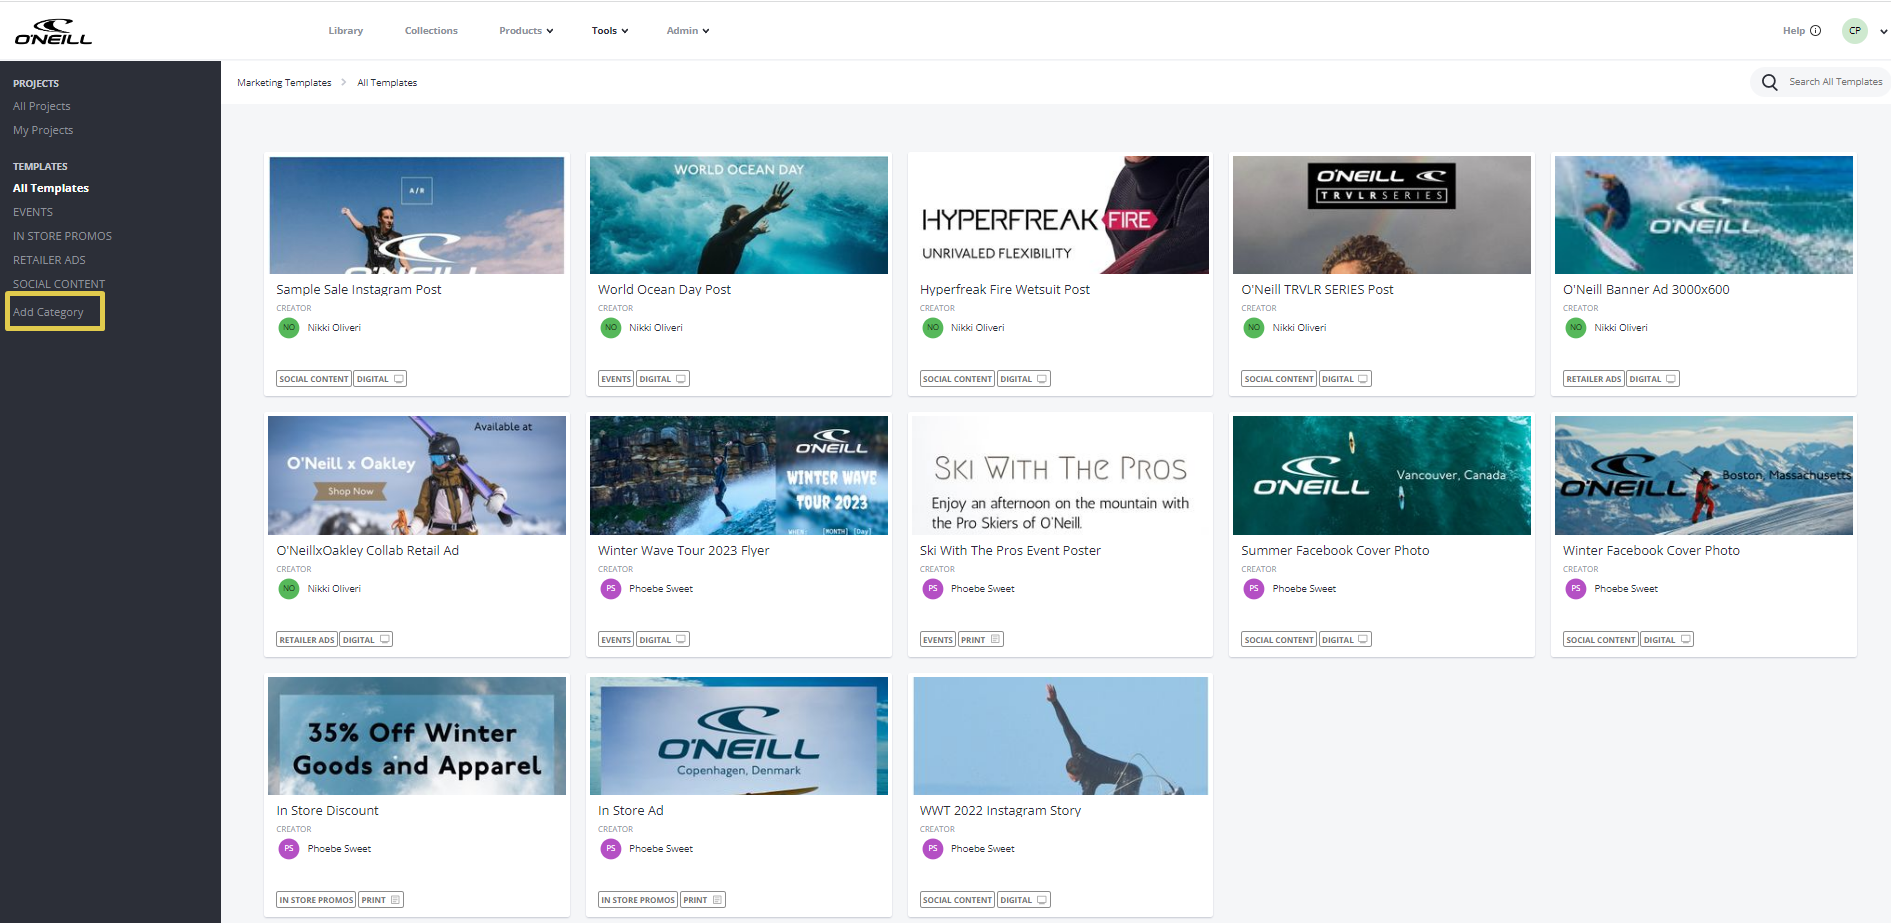Open Help info icon

click(1815, 31)
